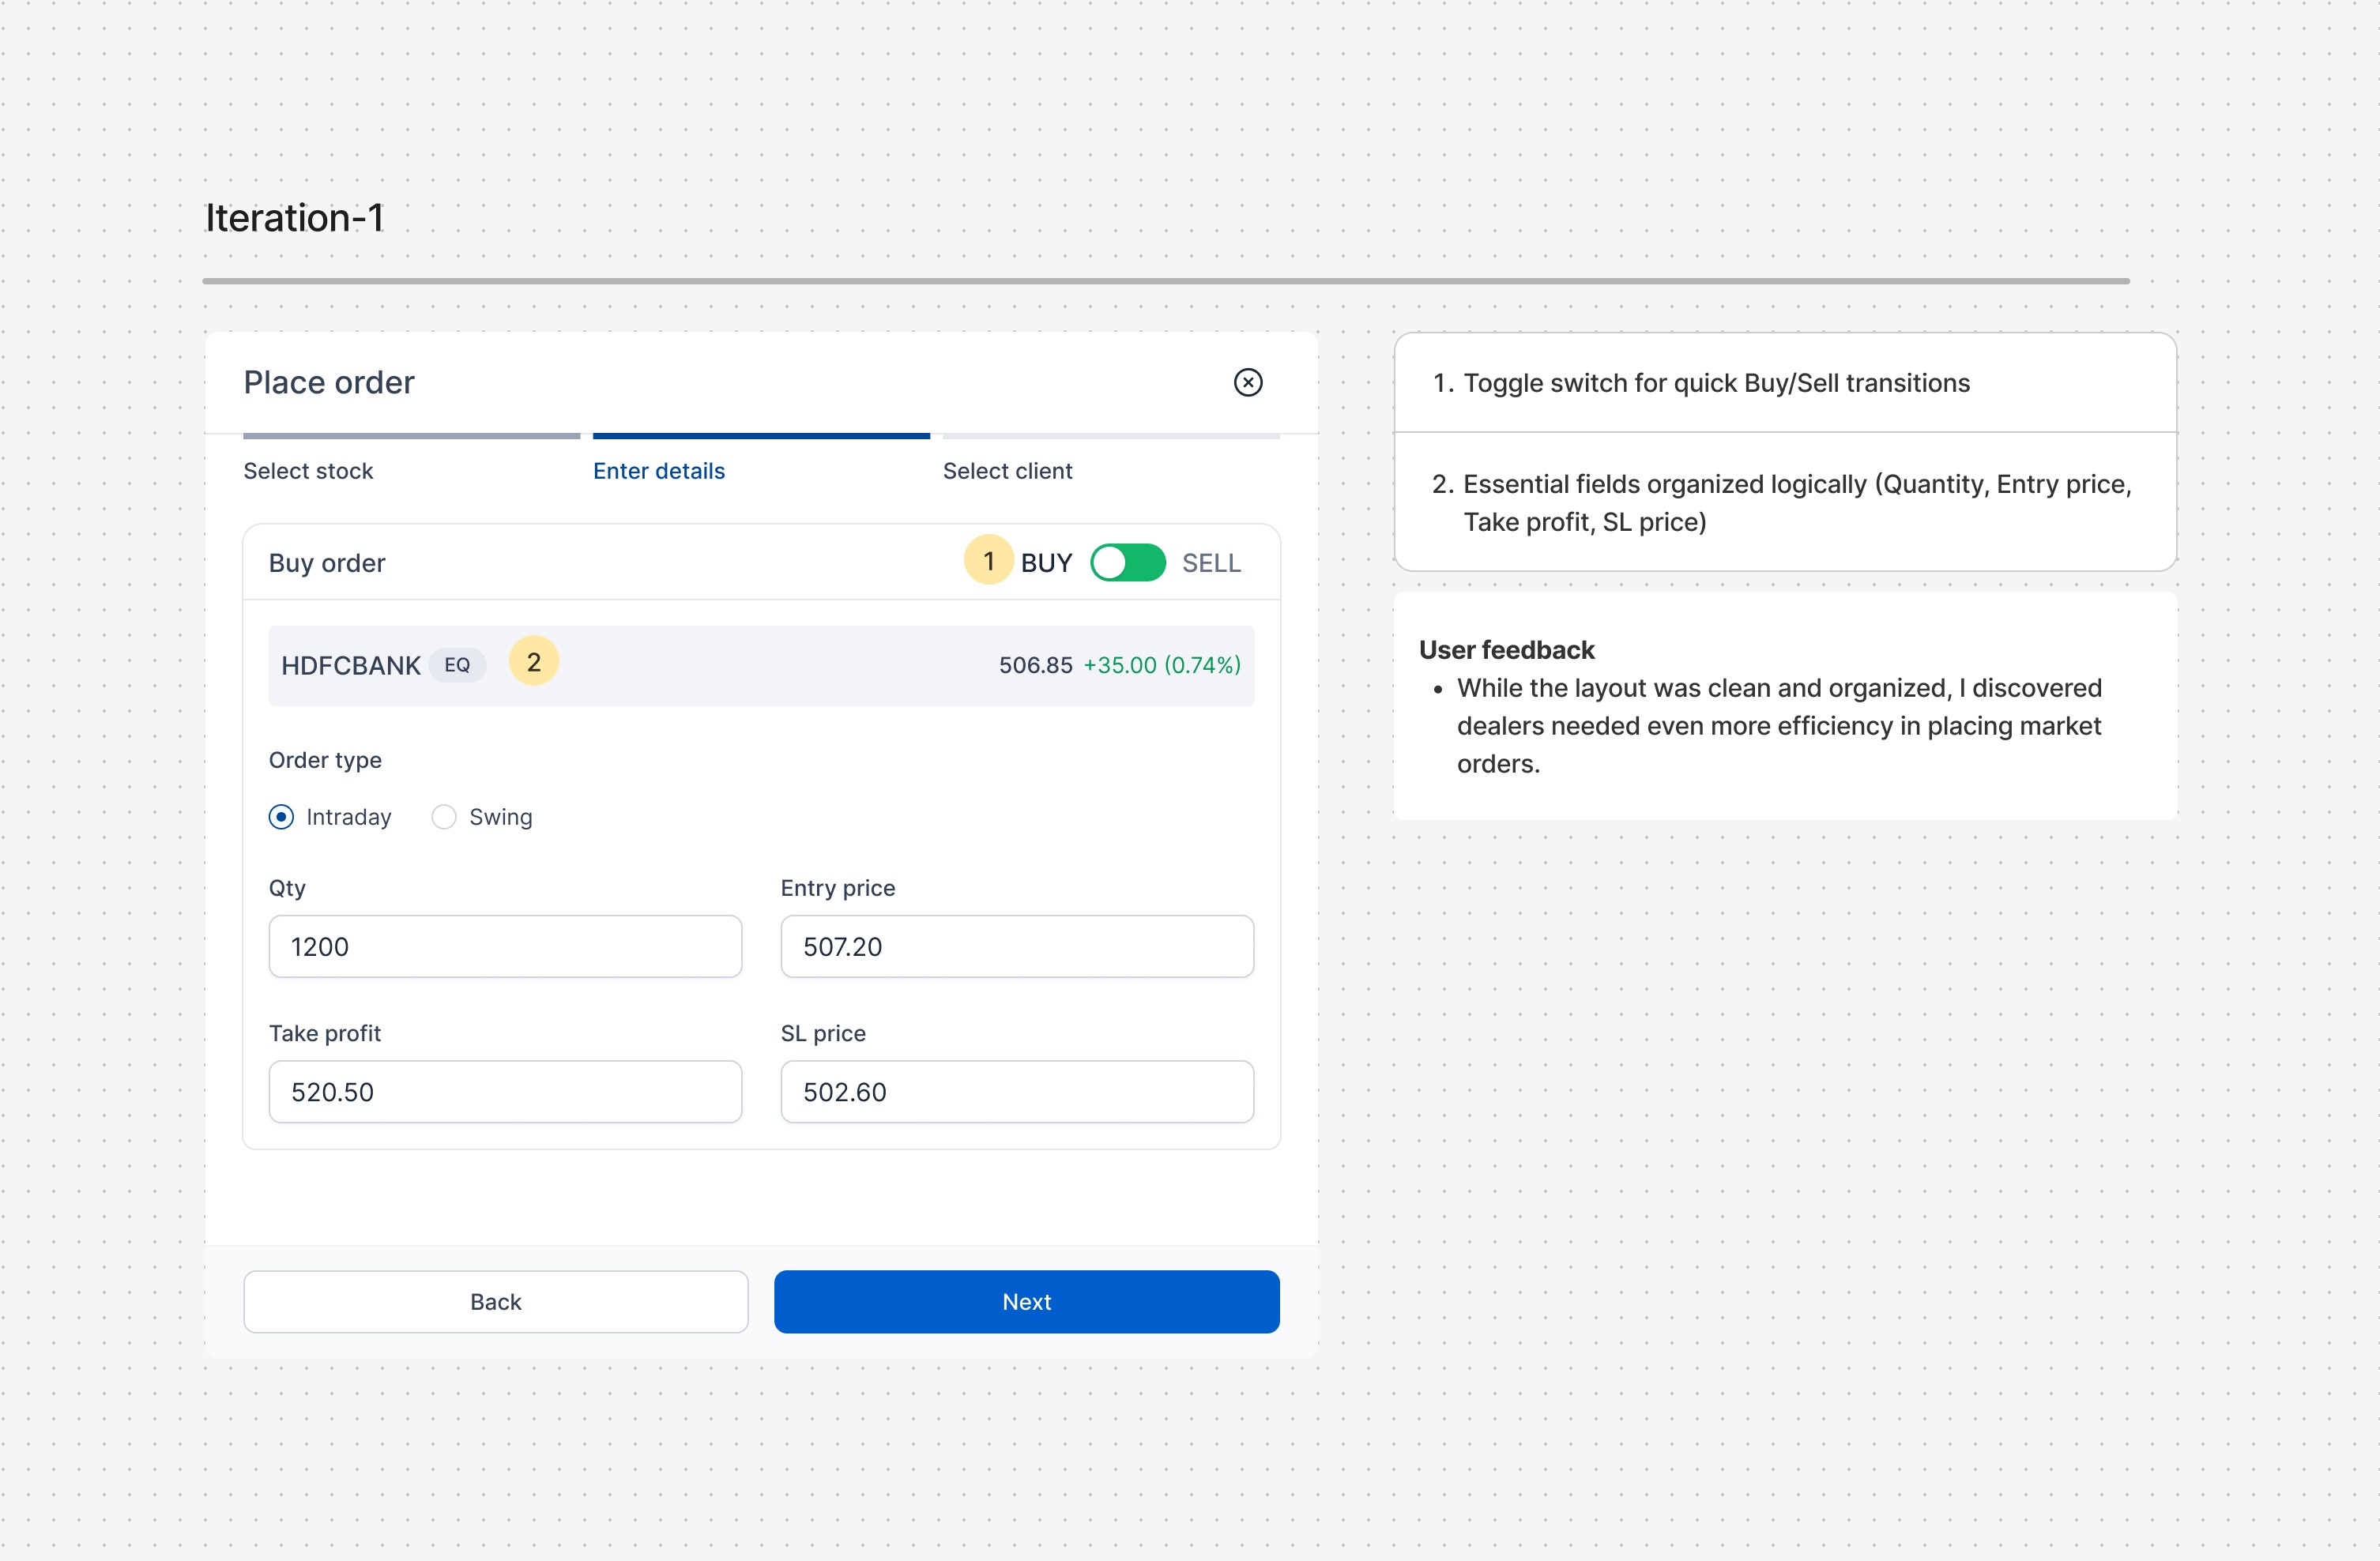Click the BUY label
The width and height of the screenshot is (2380, 1561).
pos(1046,563)
